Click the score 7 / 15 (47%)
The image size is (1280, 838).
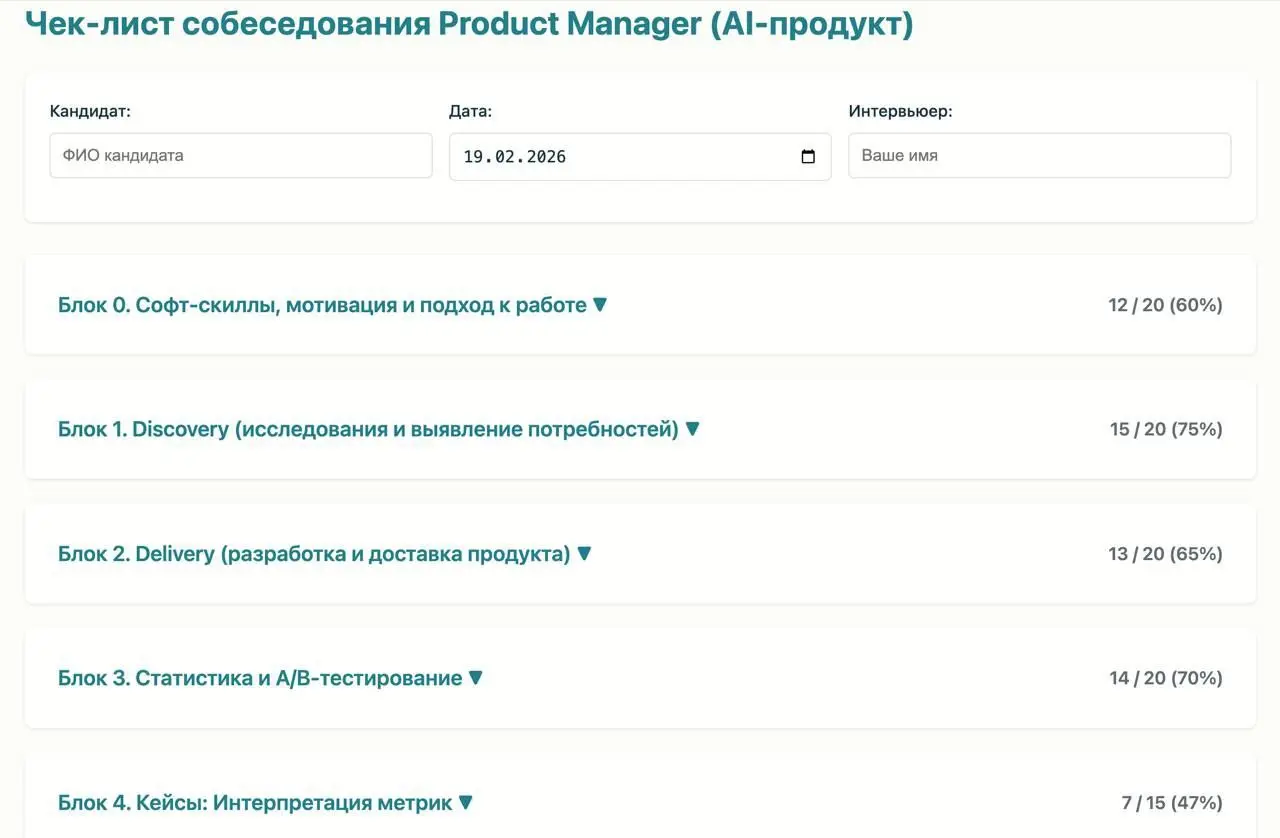tap(1172, 803)
